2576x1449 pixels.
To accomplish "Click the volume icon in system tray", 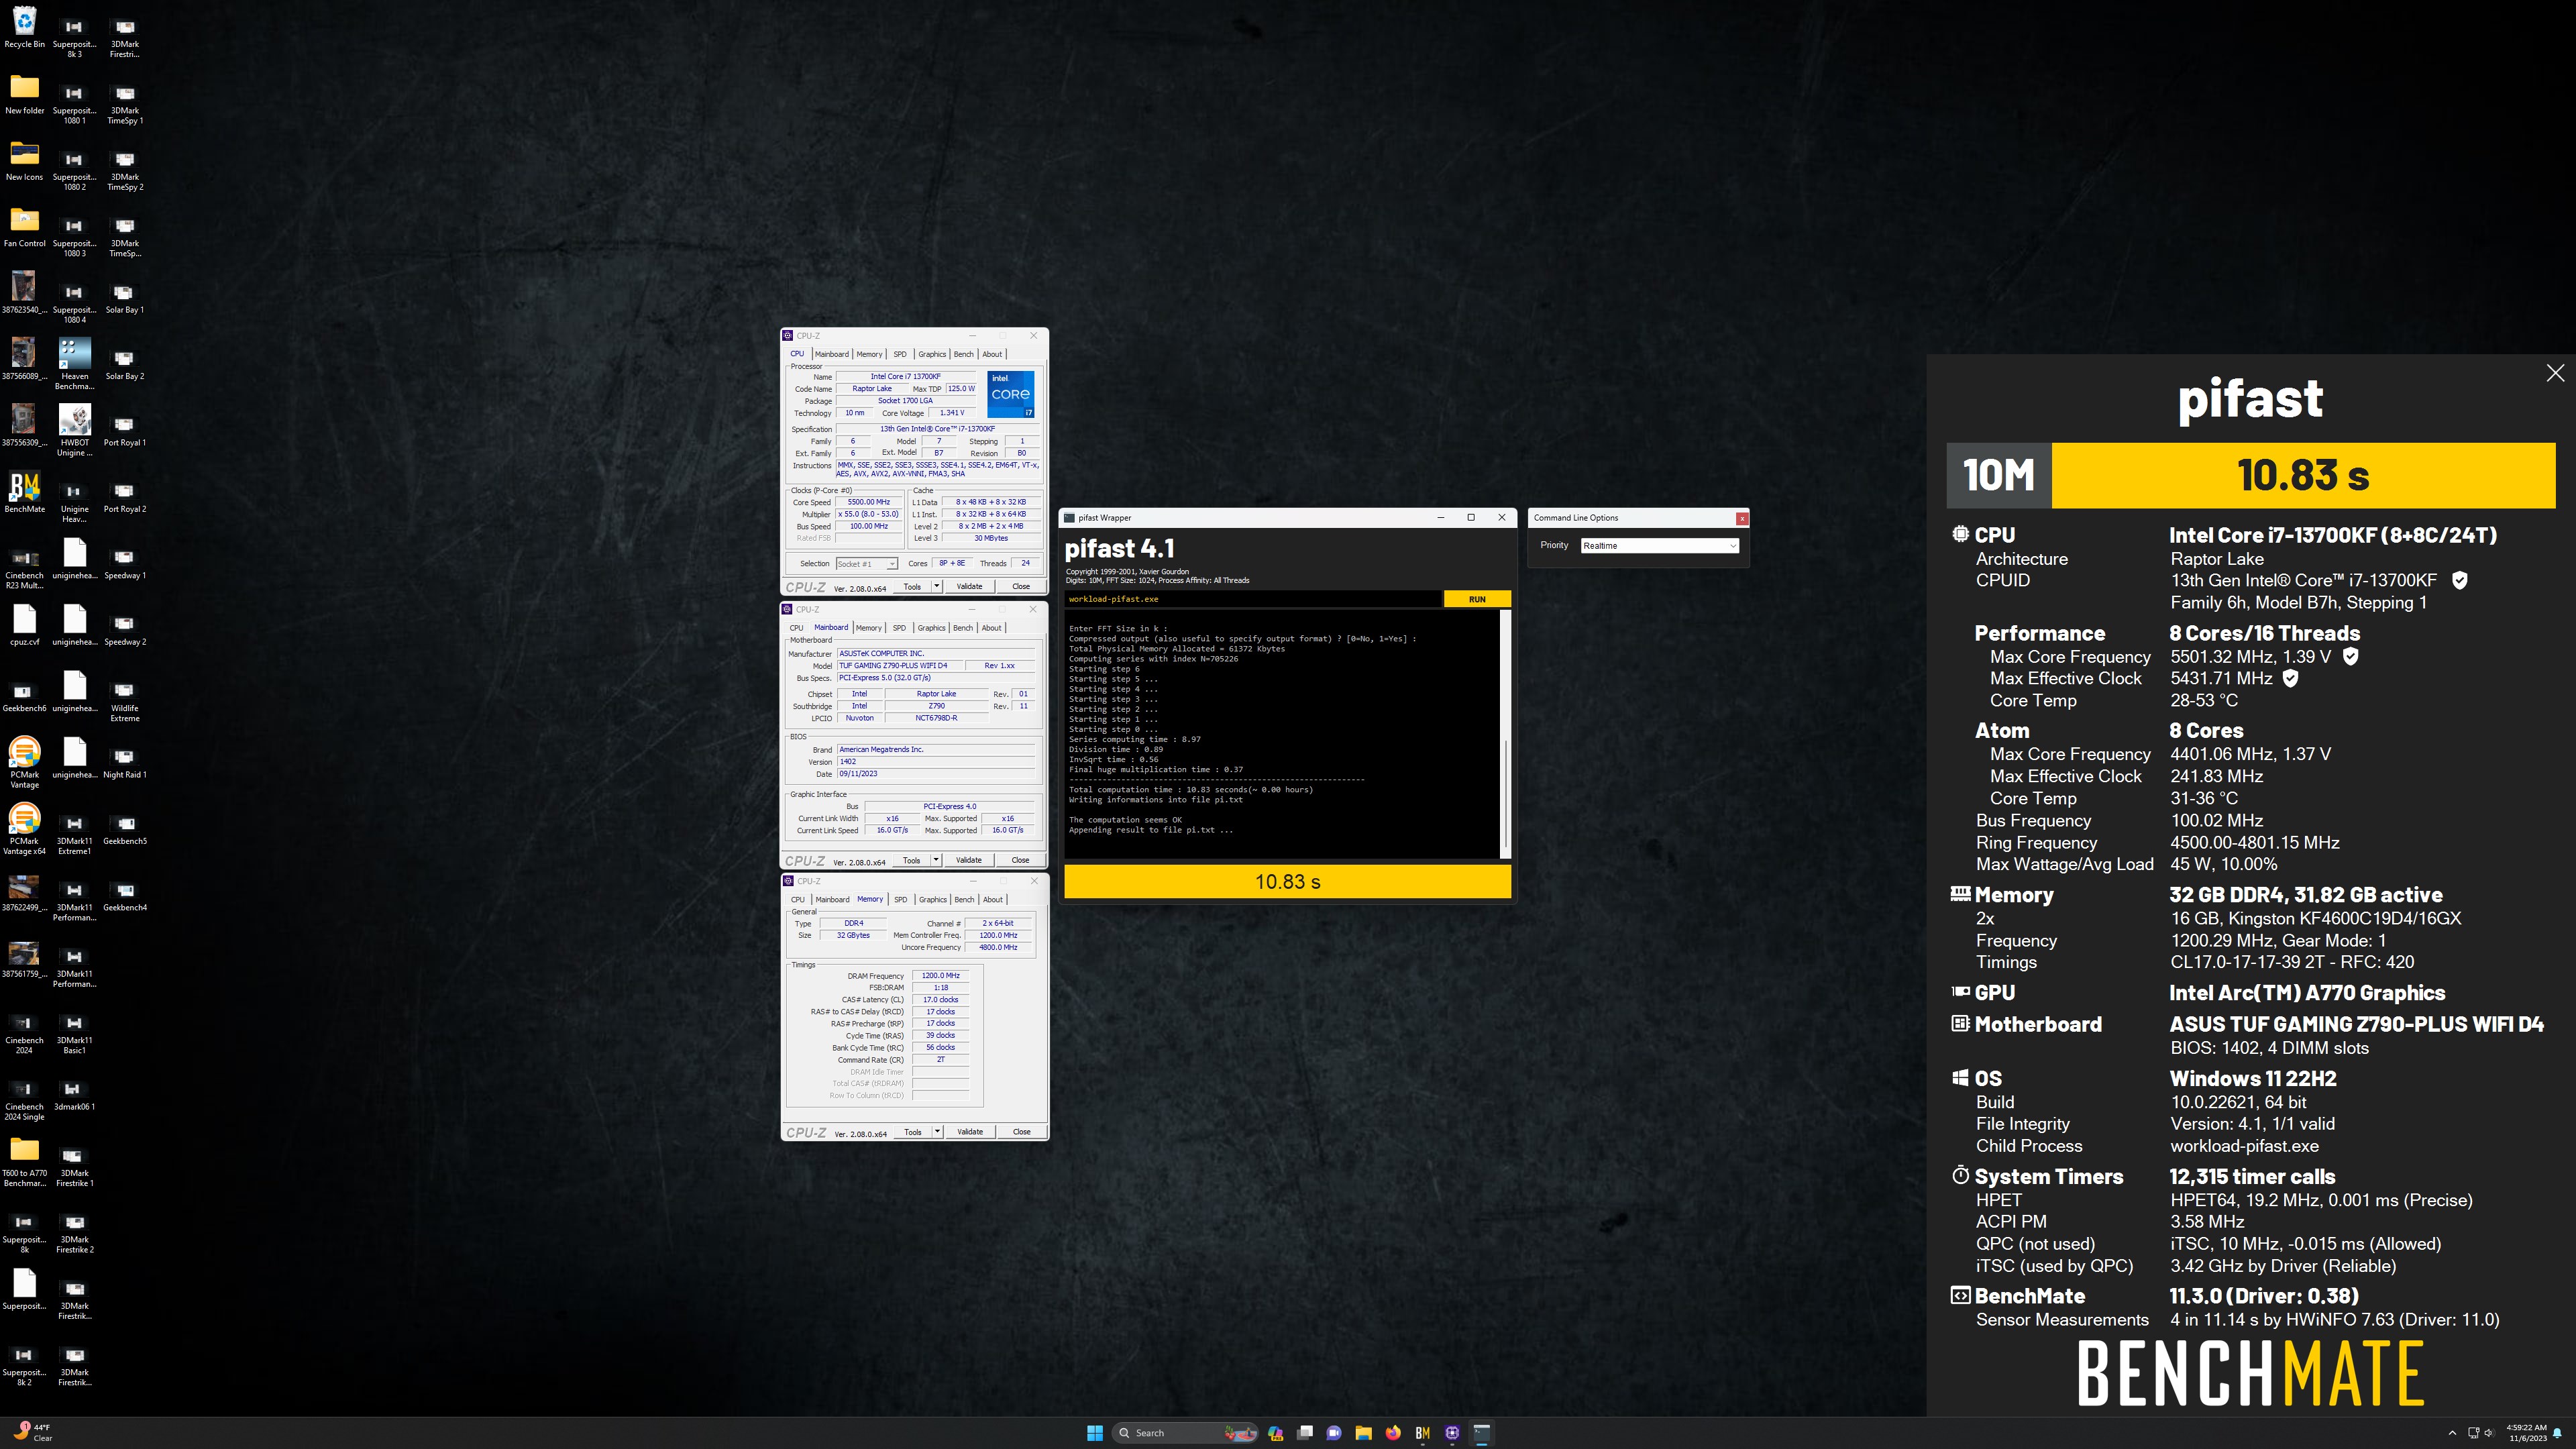I will point(2488,1433).
